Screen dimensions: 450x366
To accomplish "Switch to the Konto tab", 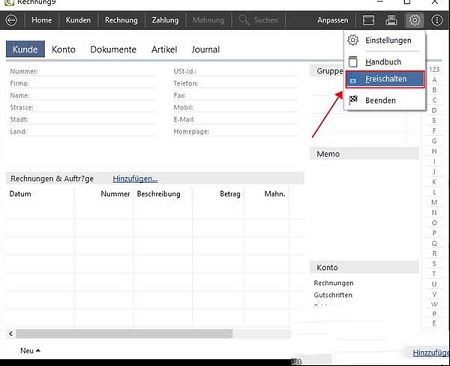I will 63,50.
